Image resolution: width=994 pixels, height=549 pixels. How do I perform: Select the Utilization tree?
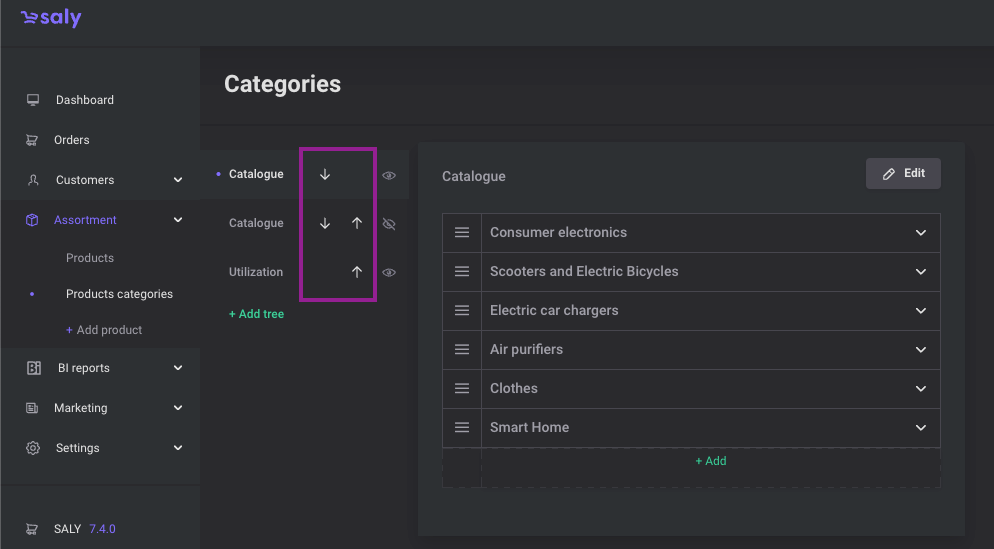256,272
